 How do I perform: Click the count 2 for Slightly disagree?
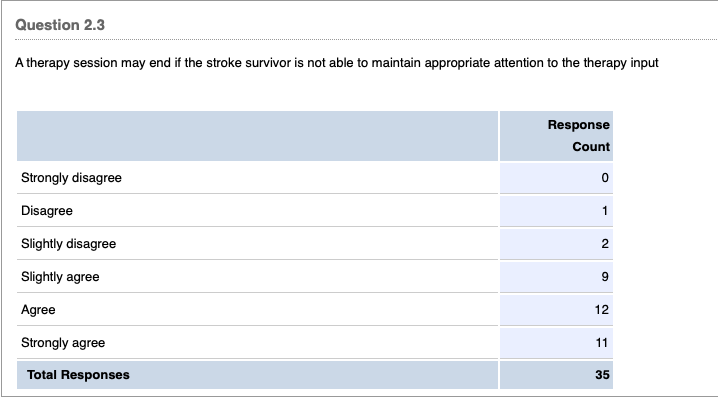point(605,244)
